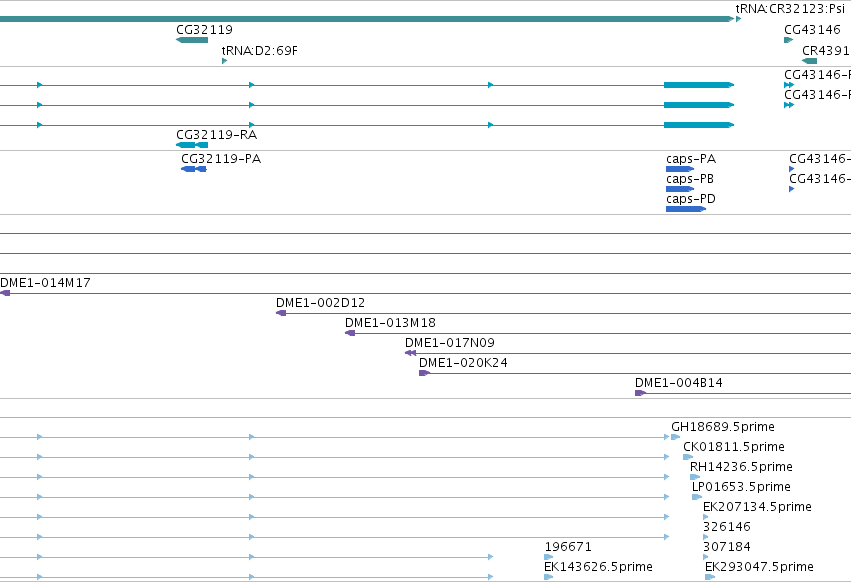
Task: Select the DME1-004B14 clone arrowhead
Action: [x=640, y=393]
